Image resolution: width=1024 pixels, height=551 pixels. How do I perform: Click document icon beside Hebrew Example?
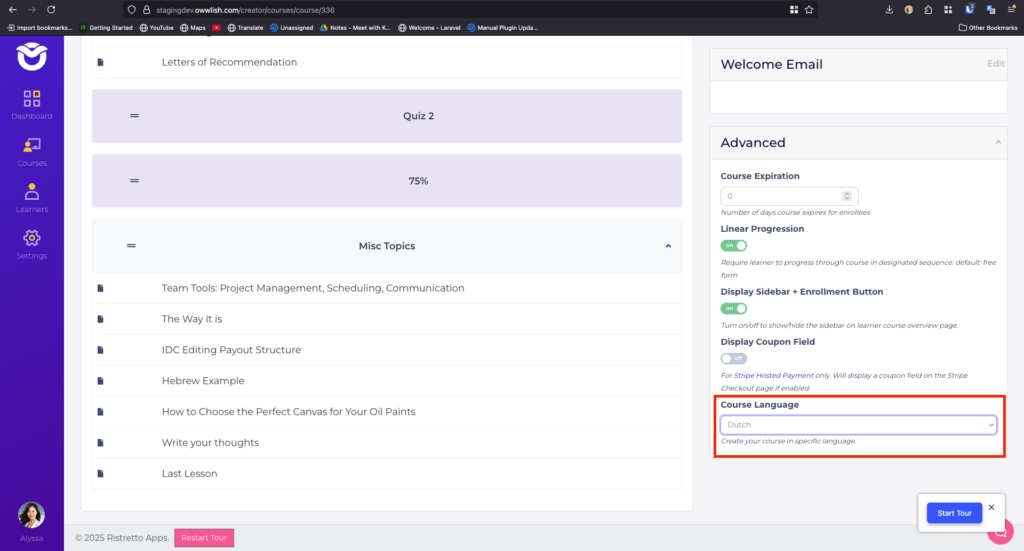click(100, 381)
